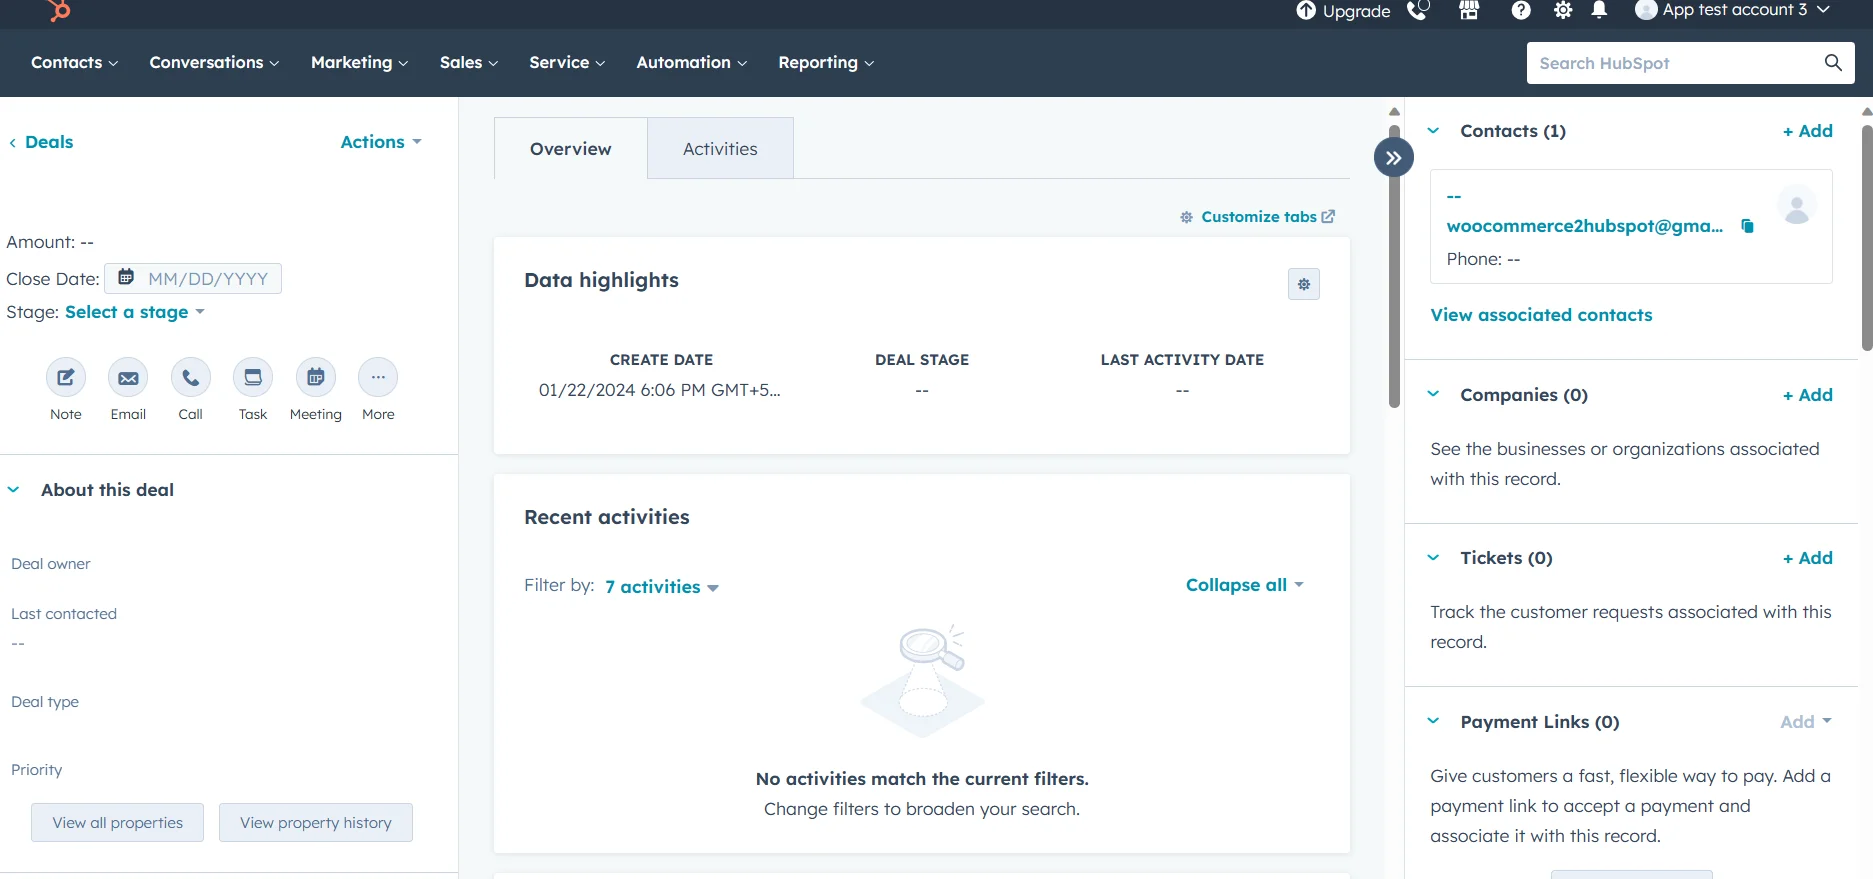Image resolution: width=1873 pixels, height=879 pixels.
Task: Create a Note on this deal
Action: [x=66, y=377]
